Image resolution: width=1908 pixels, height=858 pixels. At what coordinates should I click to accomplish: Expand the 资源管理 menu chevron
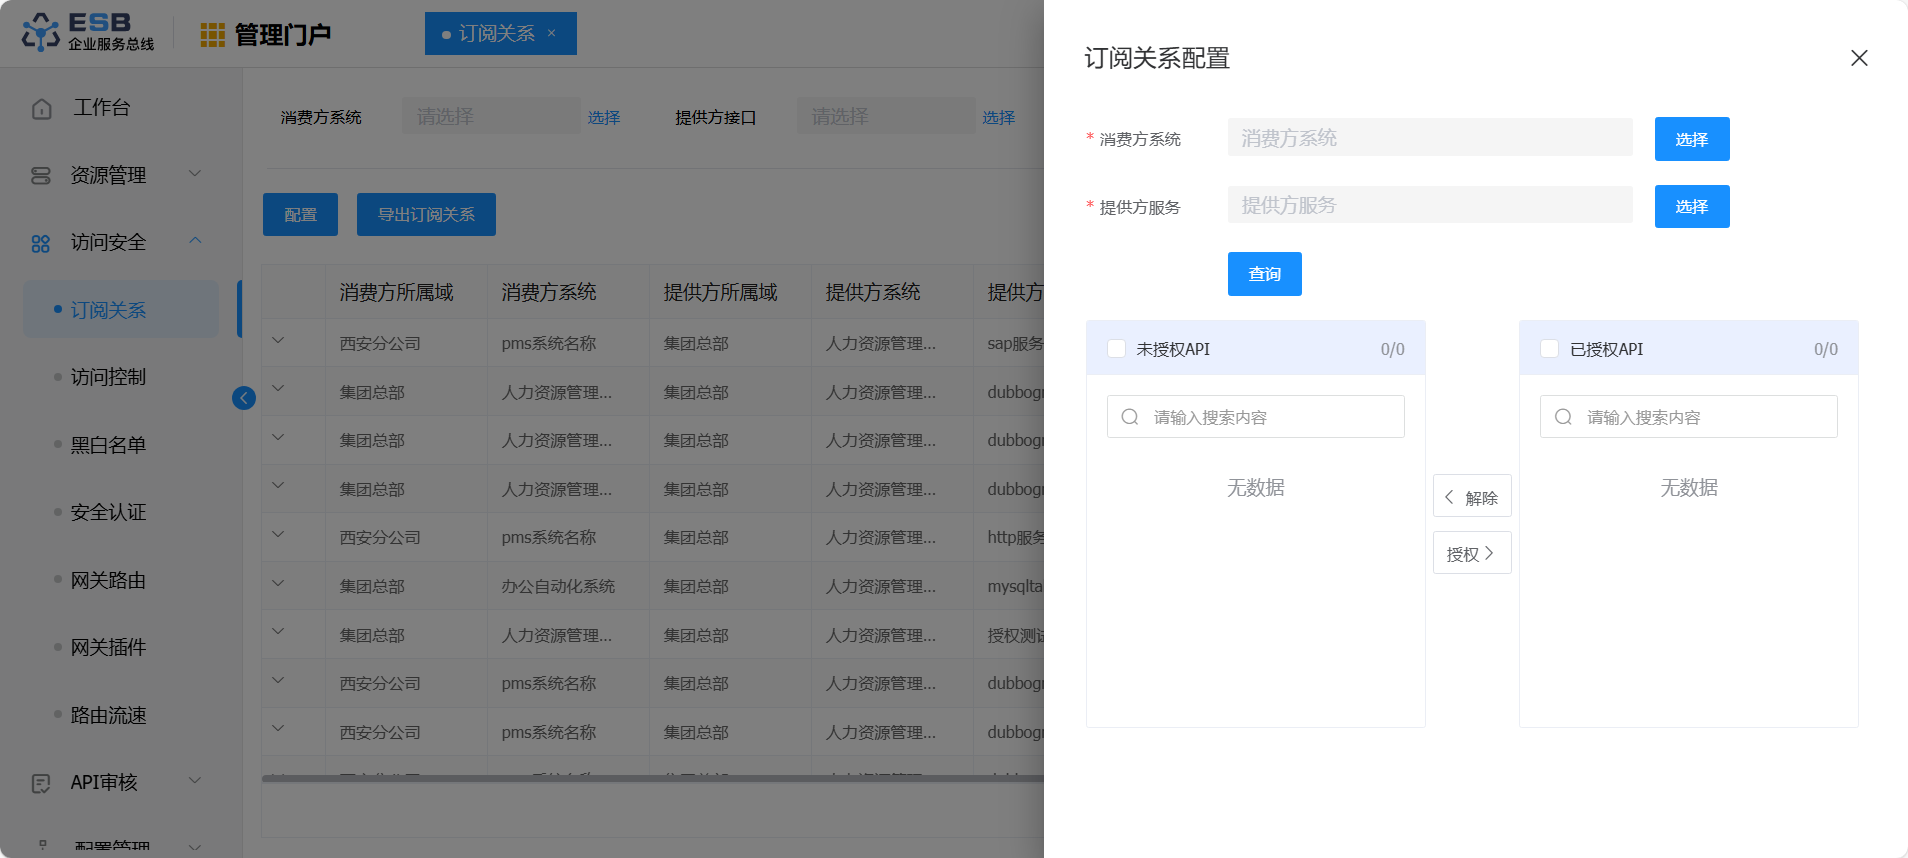196,174
